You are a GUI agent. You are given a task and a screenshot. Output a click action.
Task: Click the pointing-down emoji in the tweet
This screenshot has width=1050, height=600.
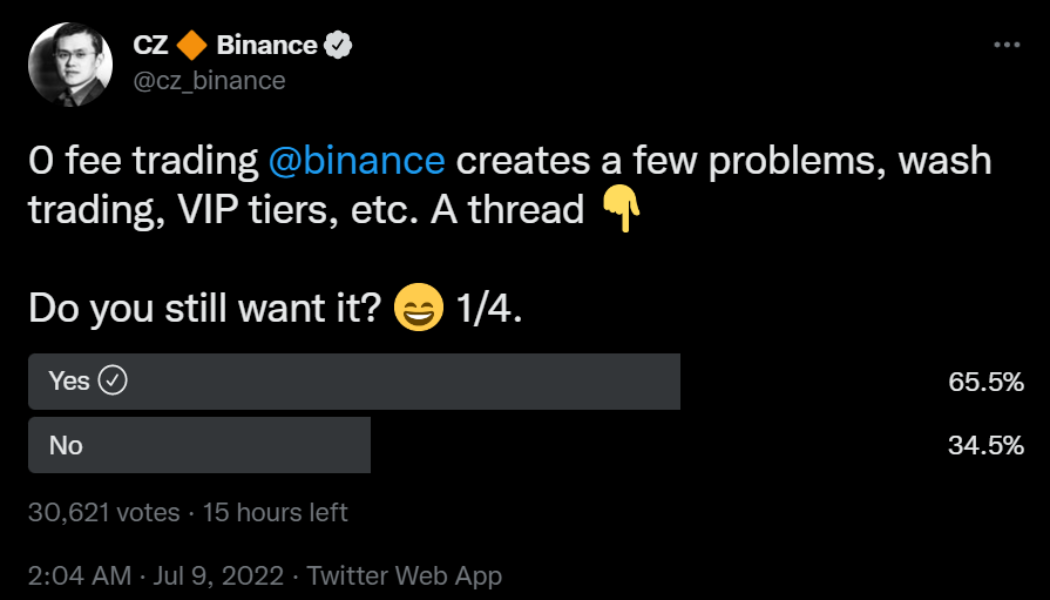coord(623,210)
